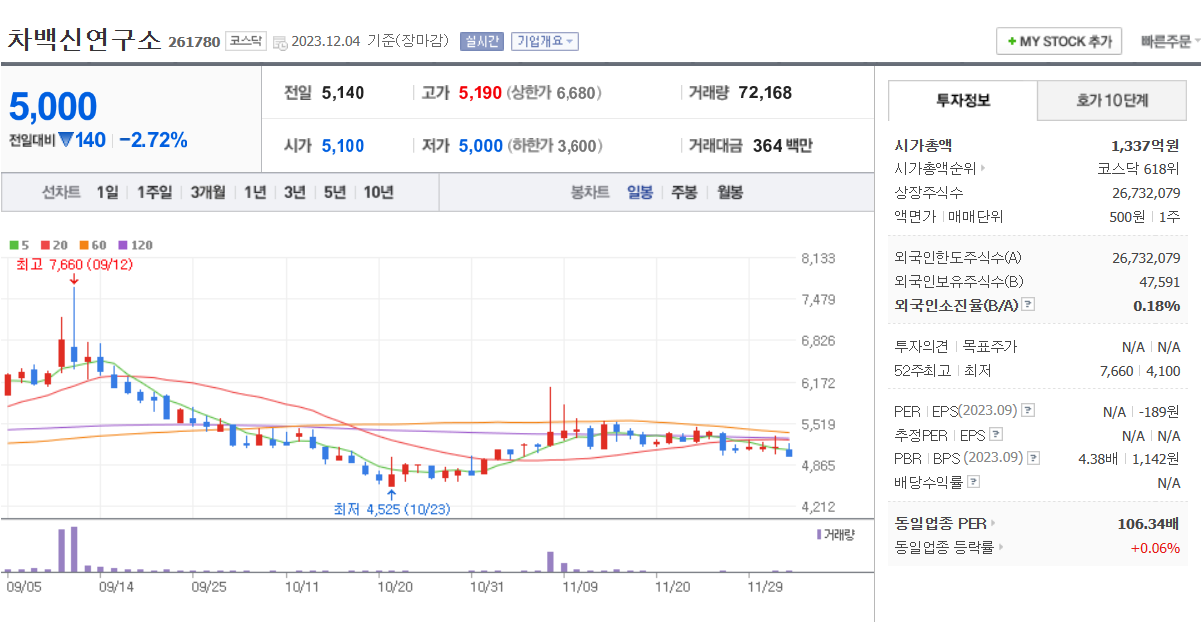Click the 최저 4,525 (10/23) chart marker
This screenshot has height=622, width=1204.
point(392,509)
